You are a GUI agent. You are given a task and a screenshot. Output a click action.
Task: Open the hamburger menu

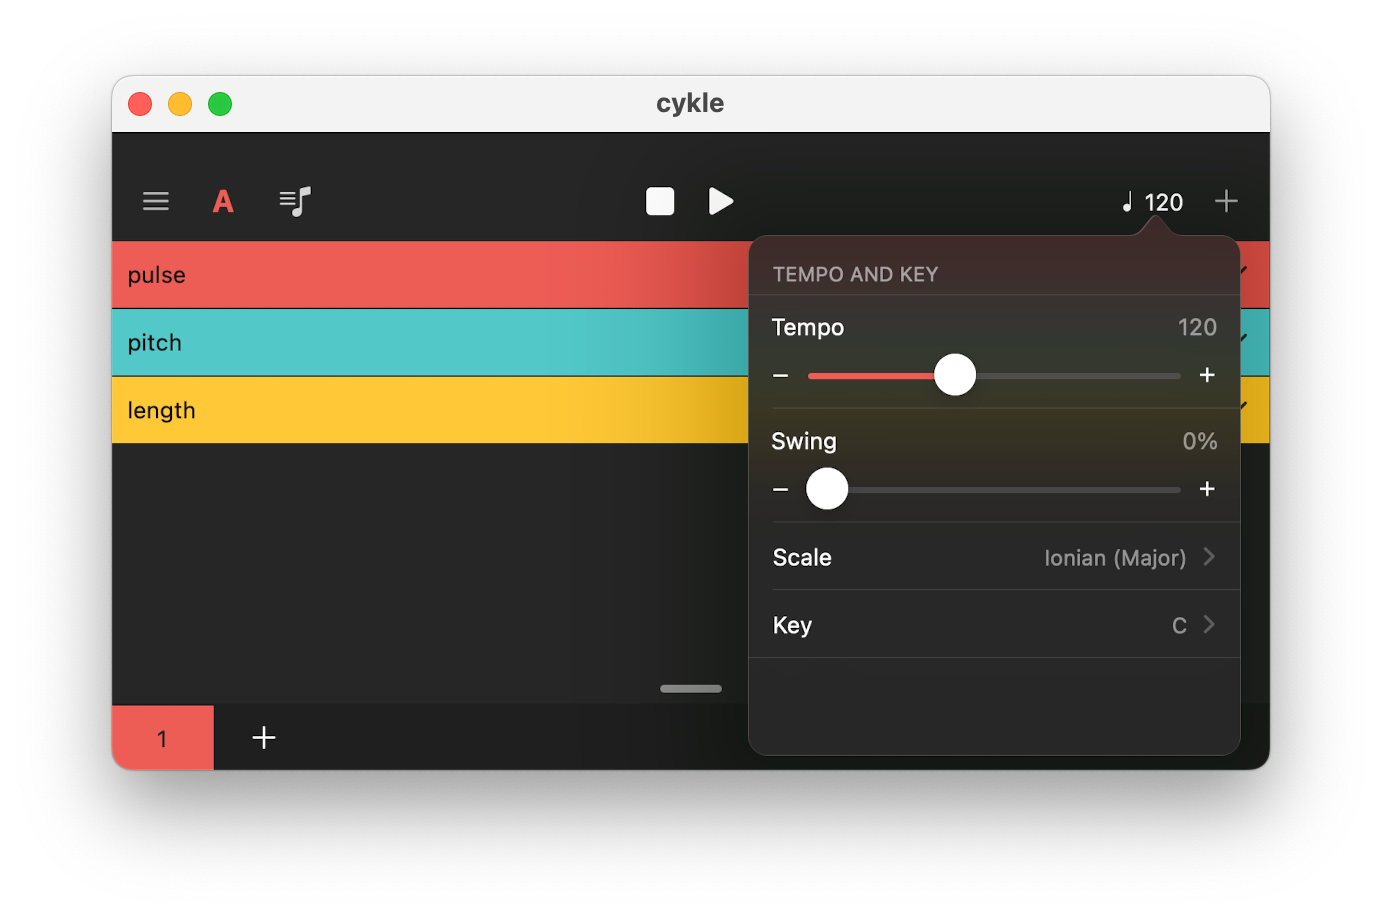click(156, 202)
